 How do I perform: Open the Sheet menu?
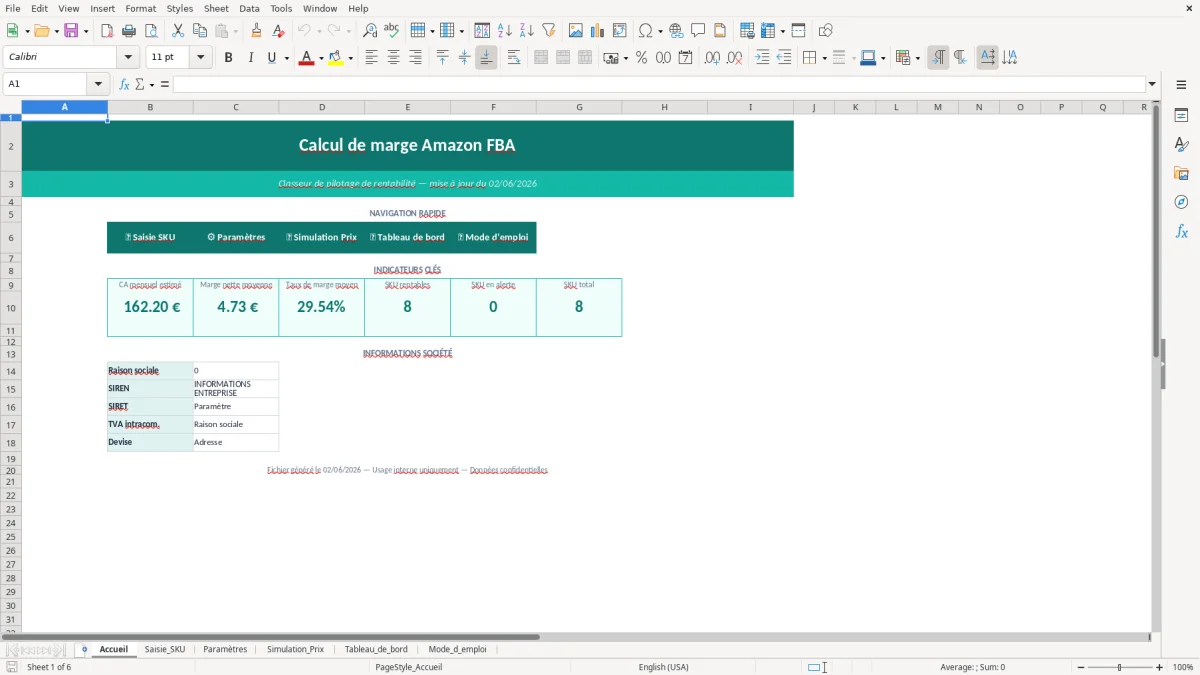[216, 8]
